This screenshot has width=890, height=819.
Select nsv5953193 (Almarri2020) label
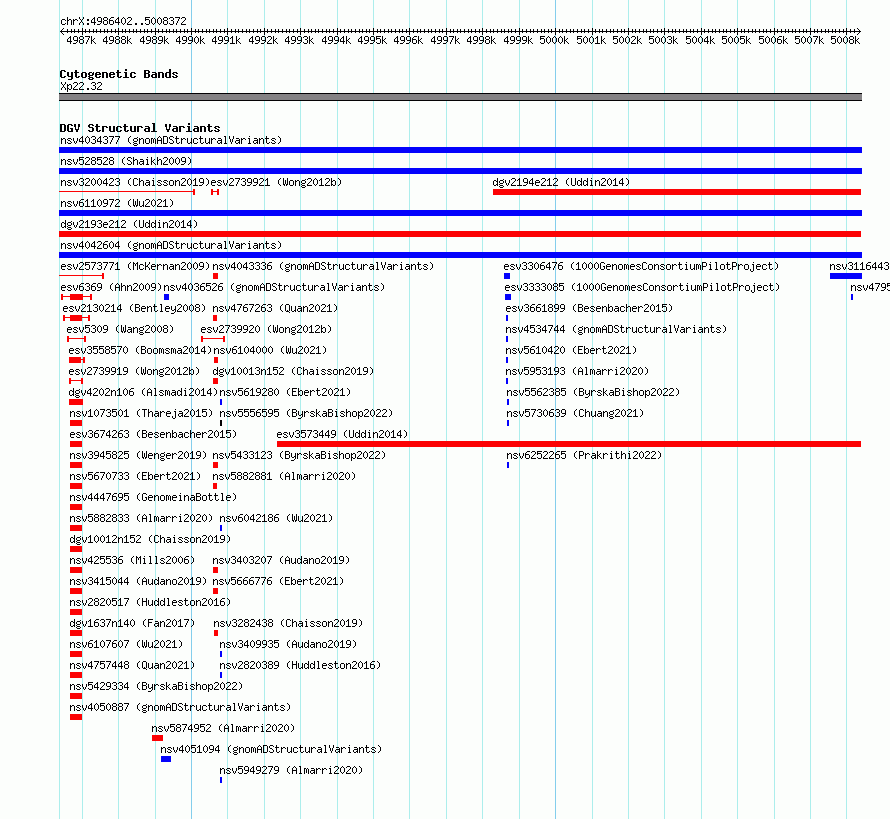(x=577, y=371)
